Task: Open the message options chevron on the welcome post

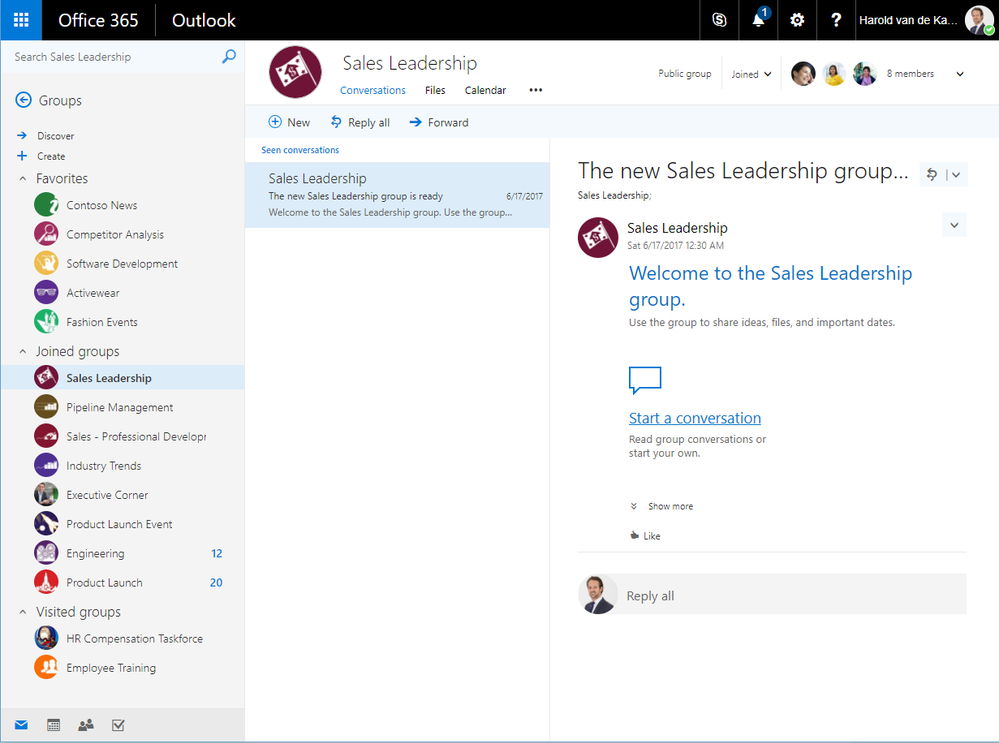Action: [954, 225]
